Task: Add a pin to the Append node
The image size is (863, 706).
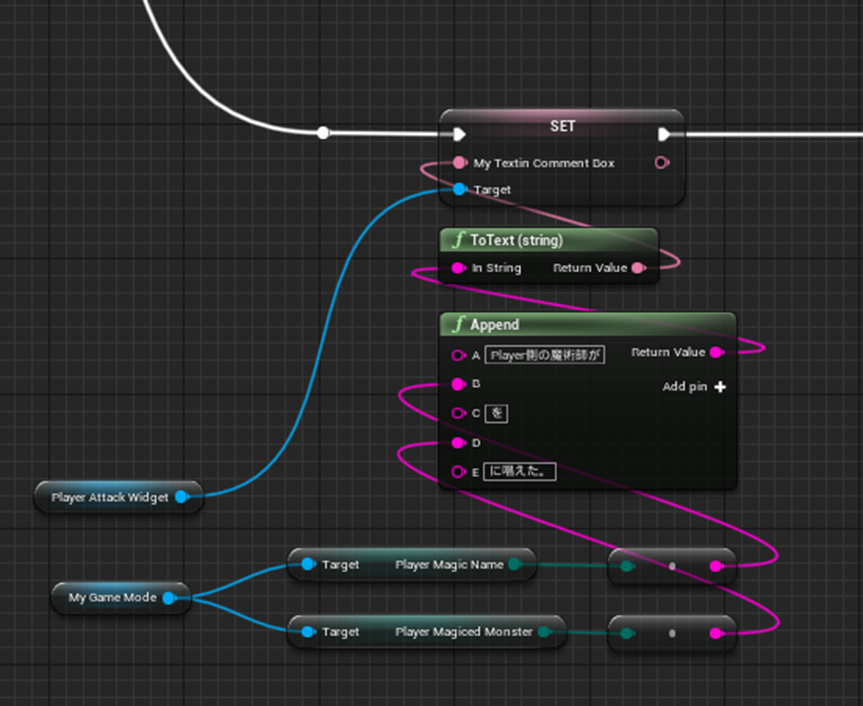Action: click(x=695, y=387)
